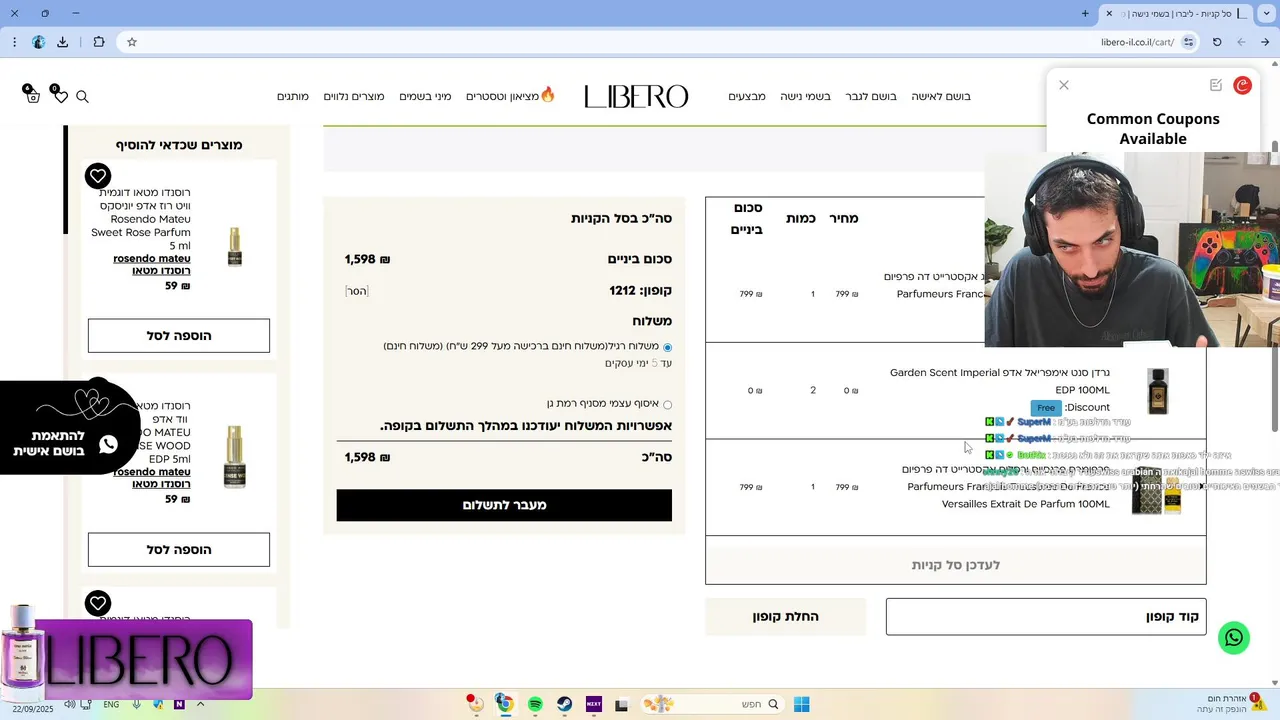
Task: Click לעדכן סל קניות update cart button
Action: coord(955,565)
